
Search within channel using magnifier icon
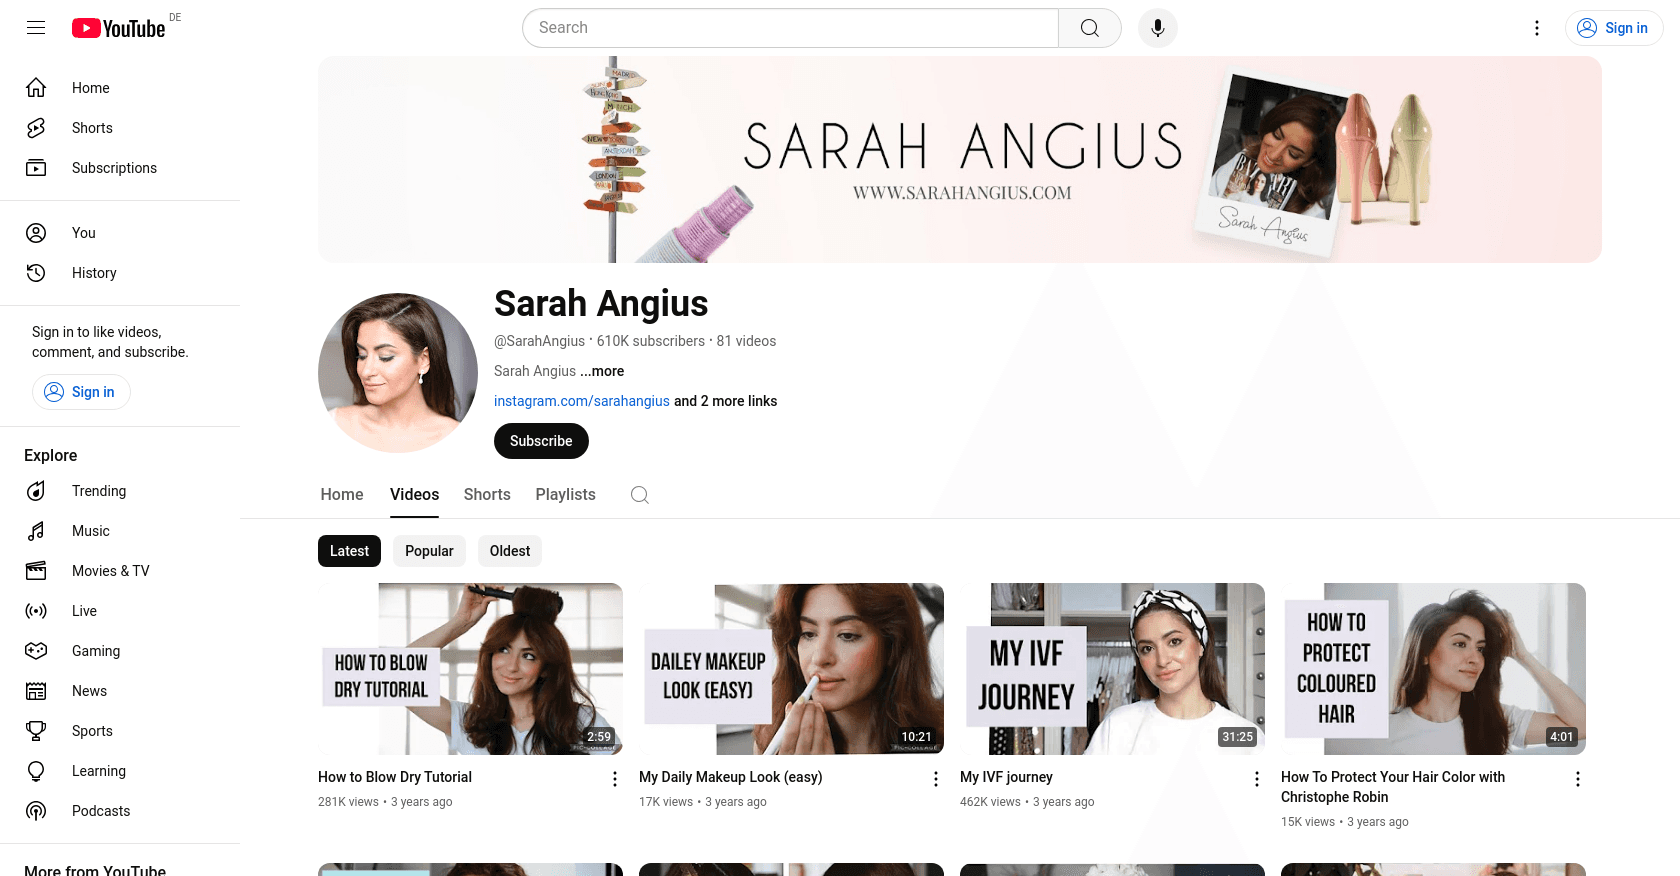pos(640,495)
